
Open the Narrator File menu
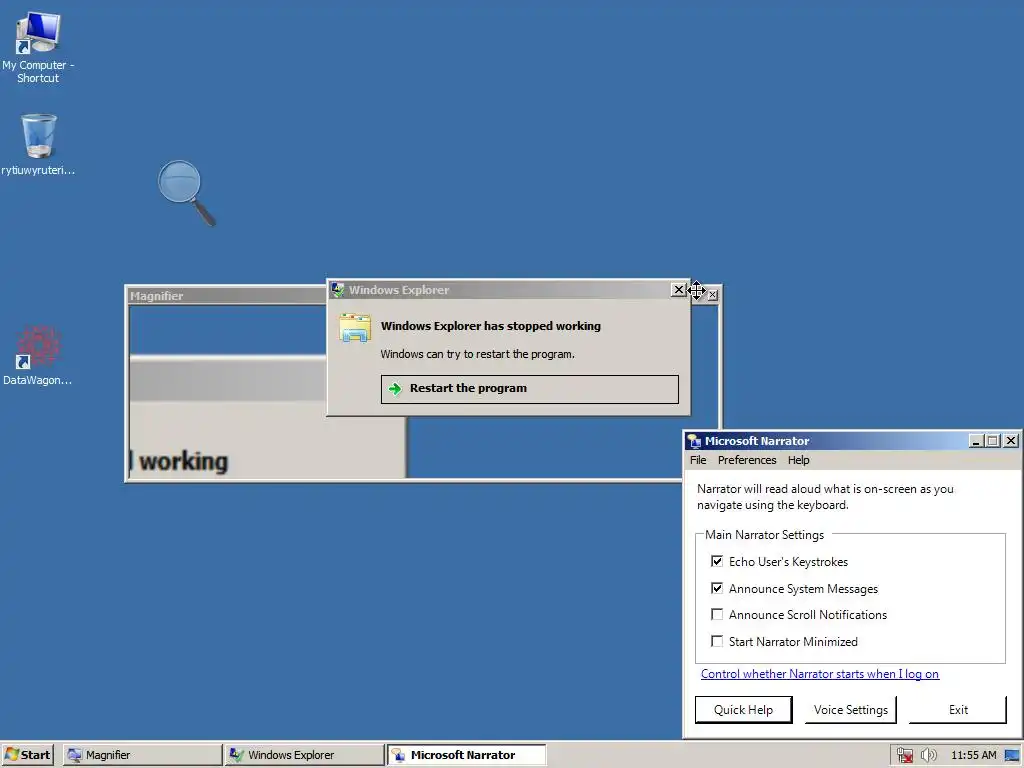point(698,460)
